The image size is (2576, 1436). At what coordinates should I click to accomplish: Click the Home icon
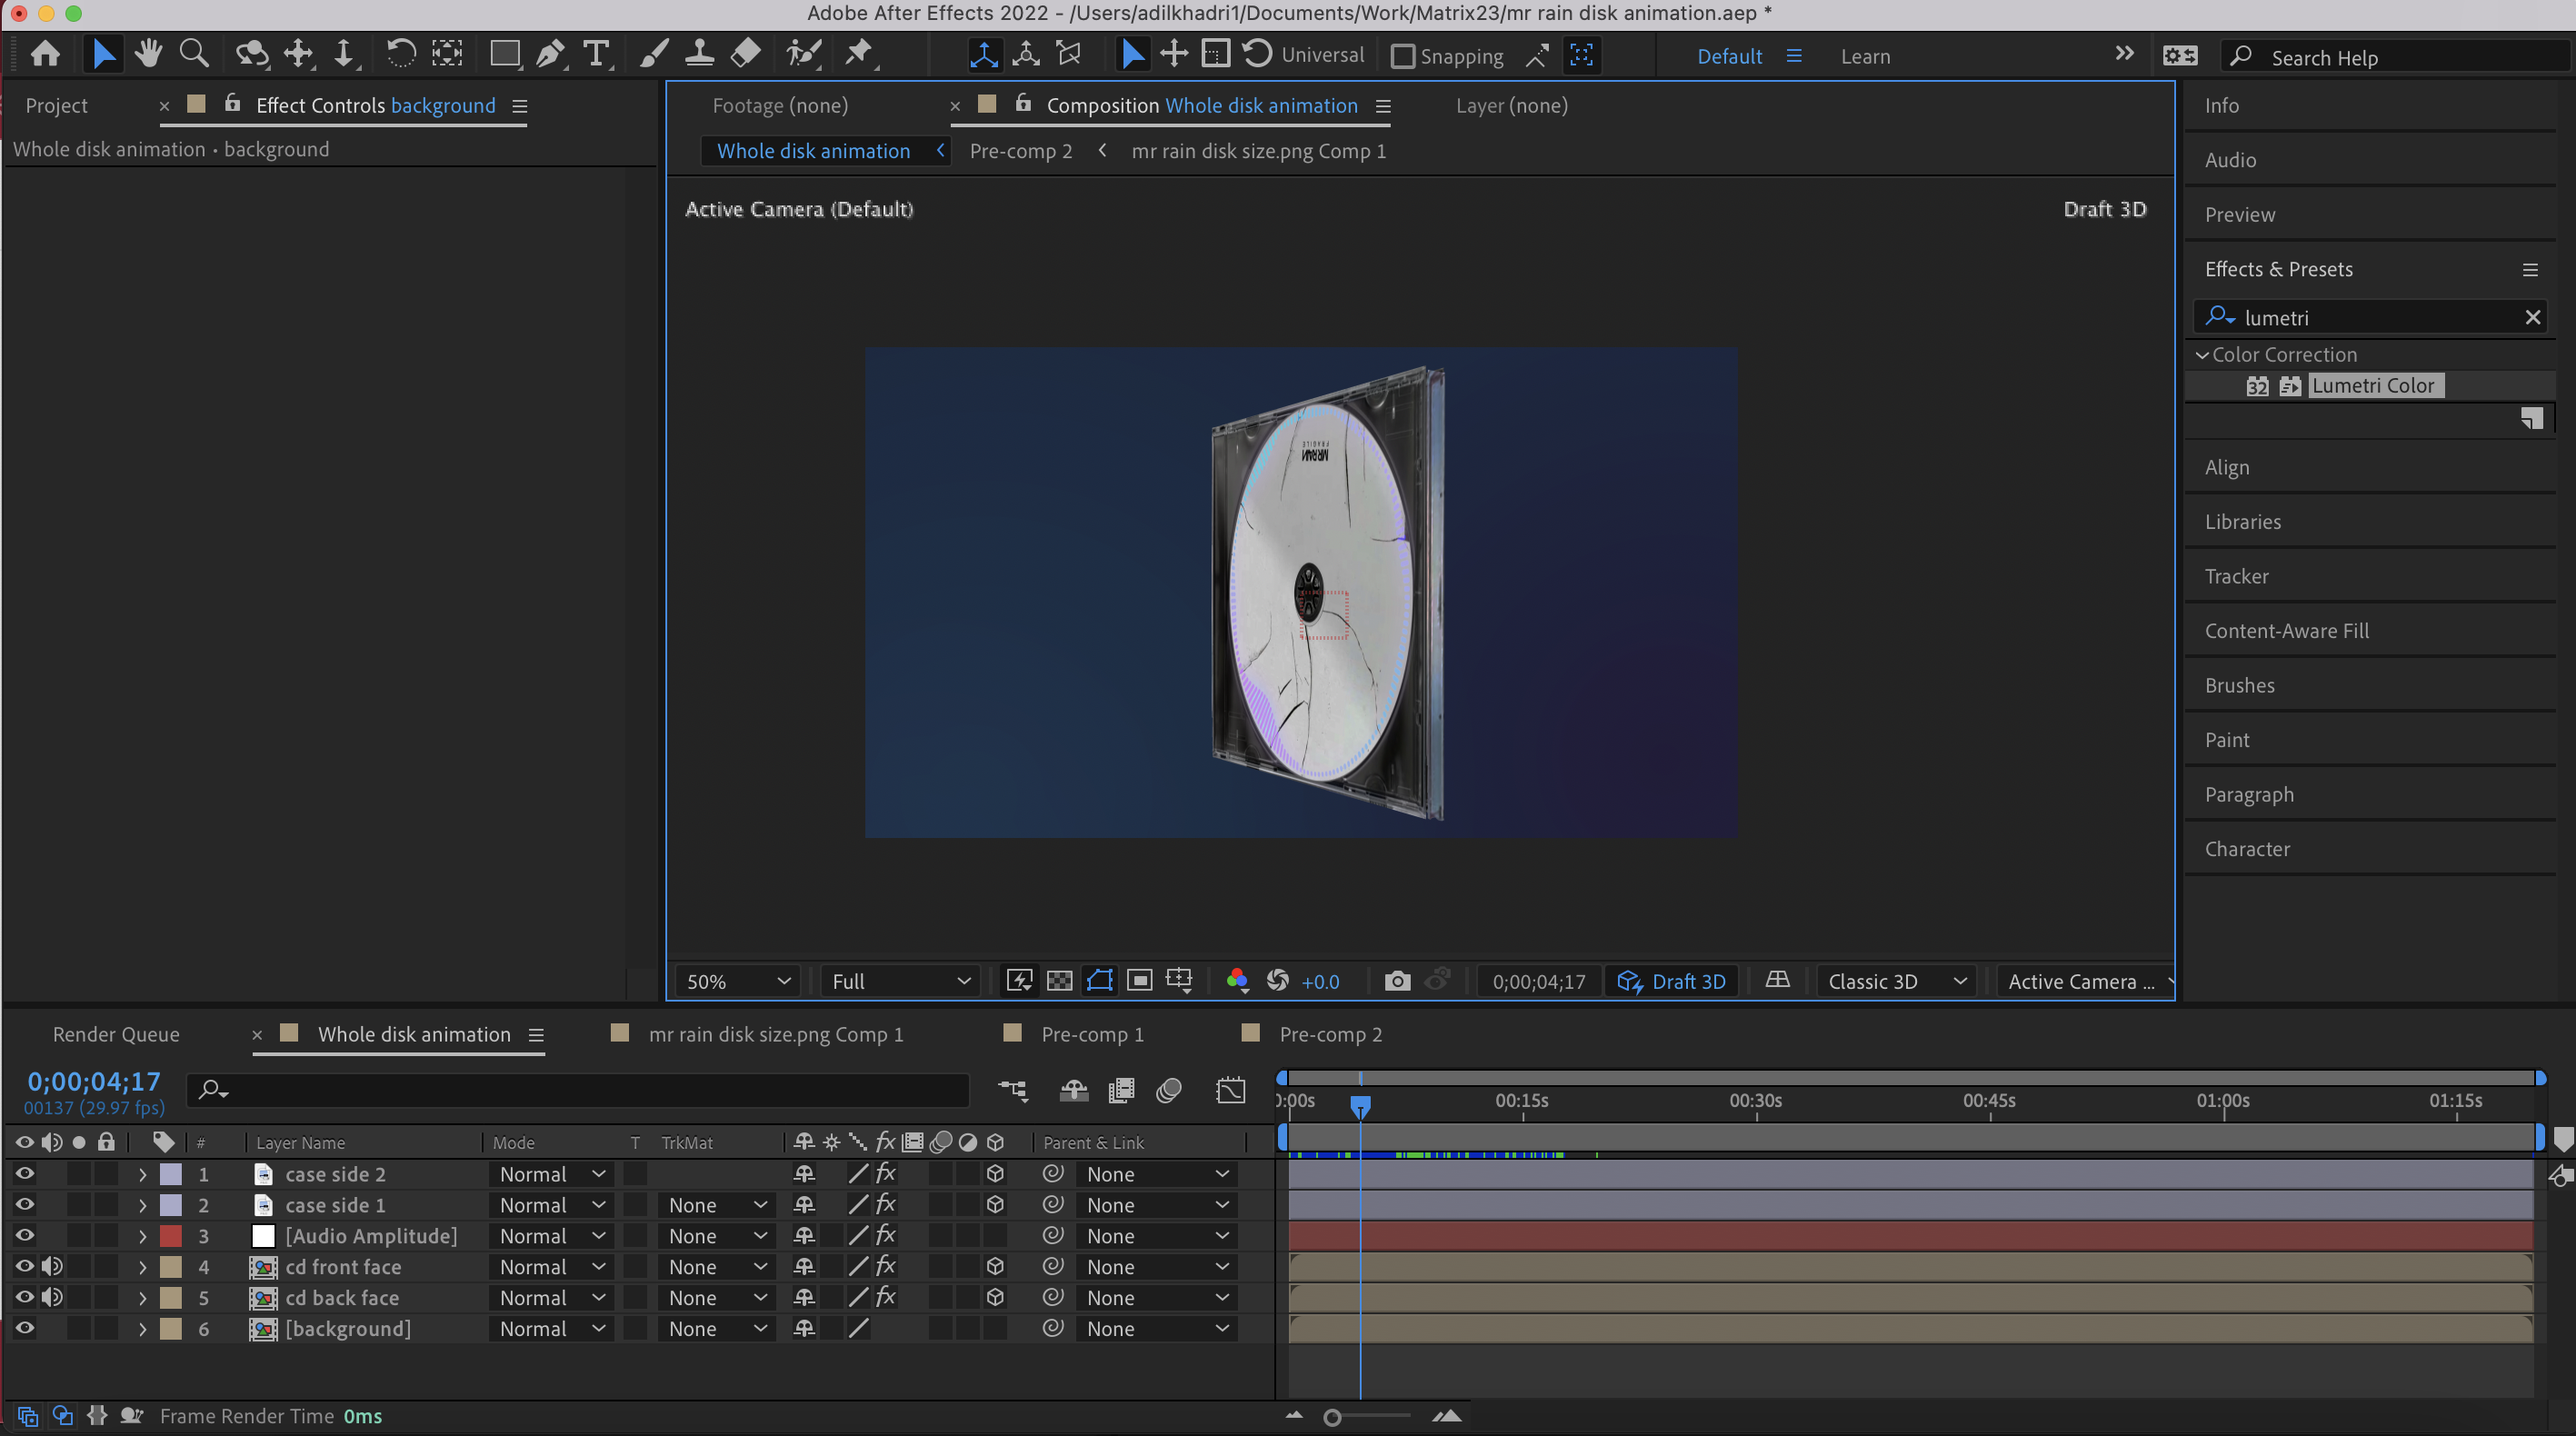(x=45, y=54)
